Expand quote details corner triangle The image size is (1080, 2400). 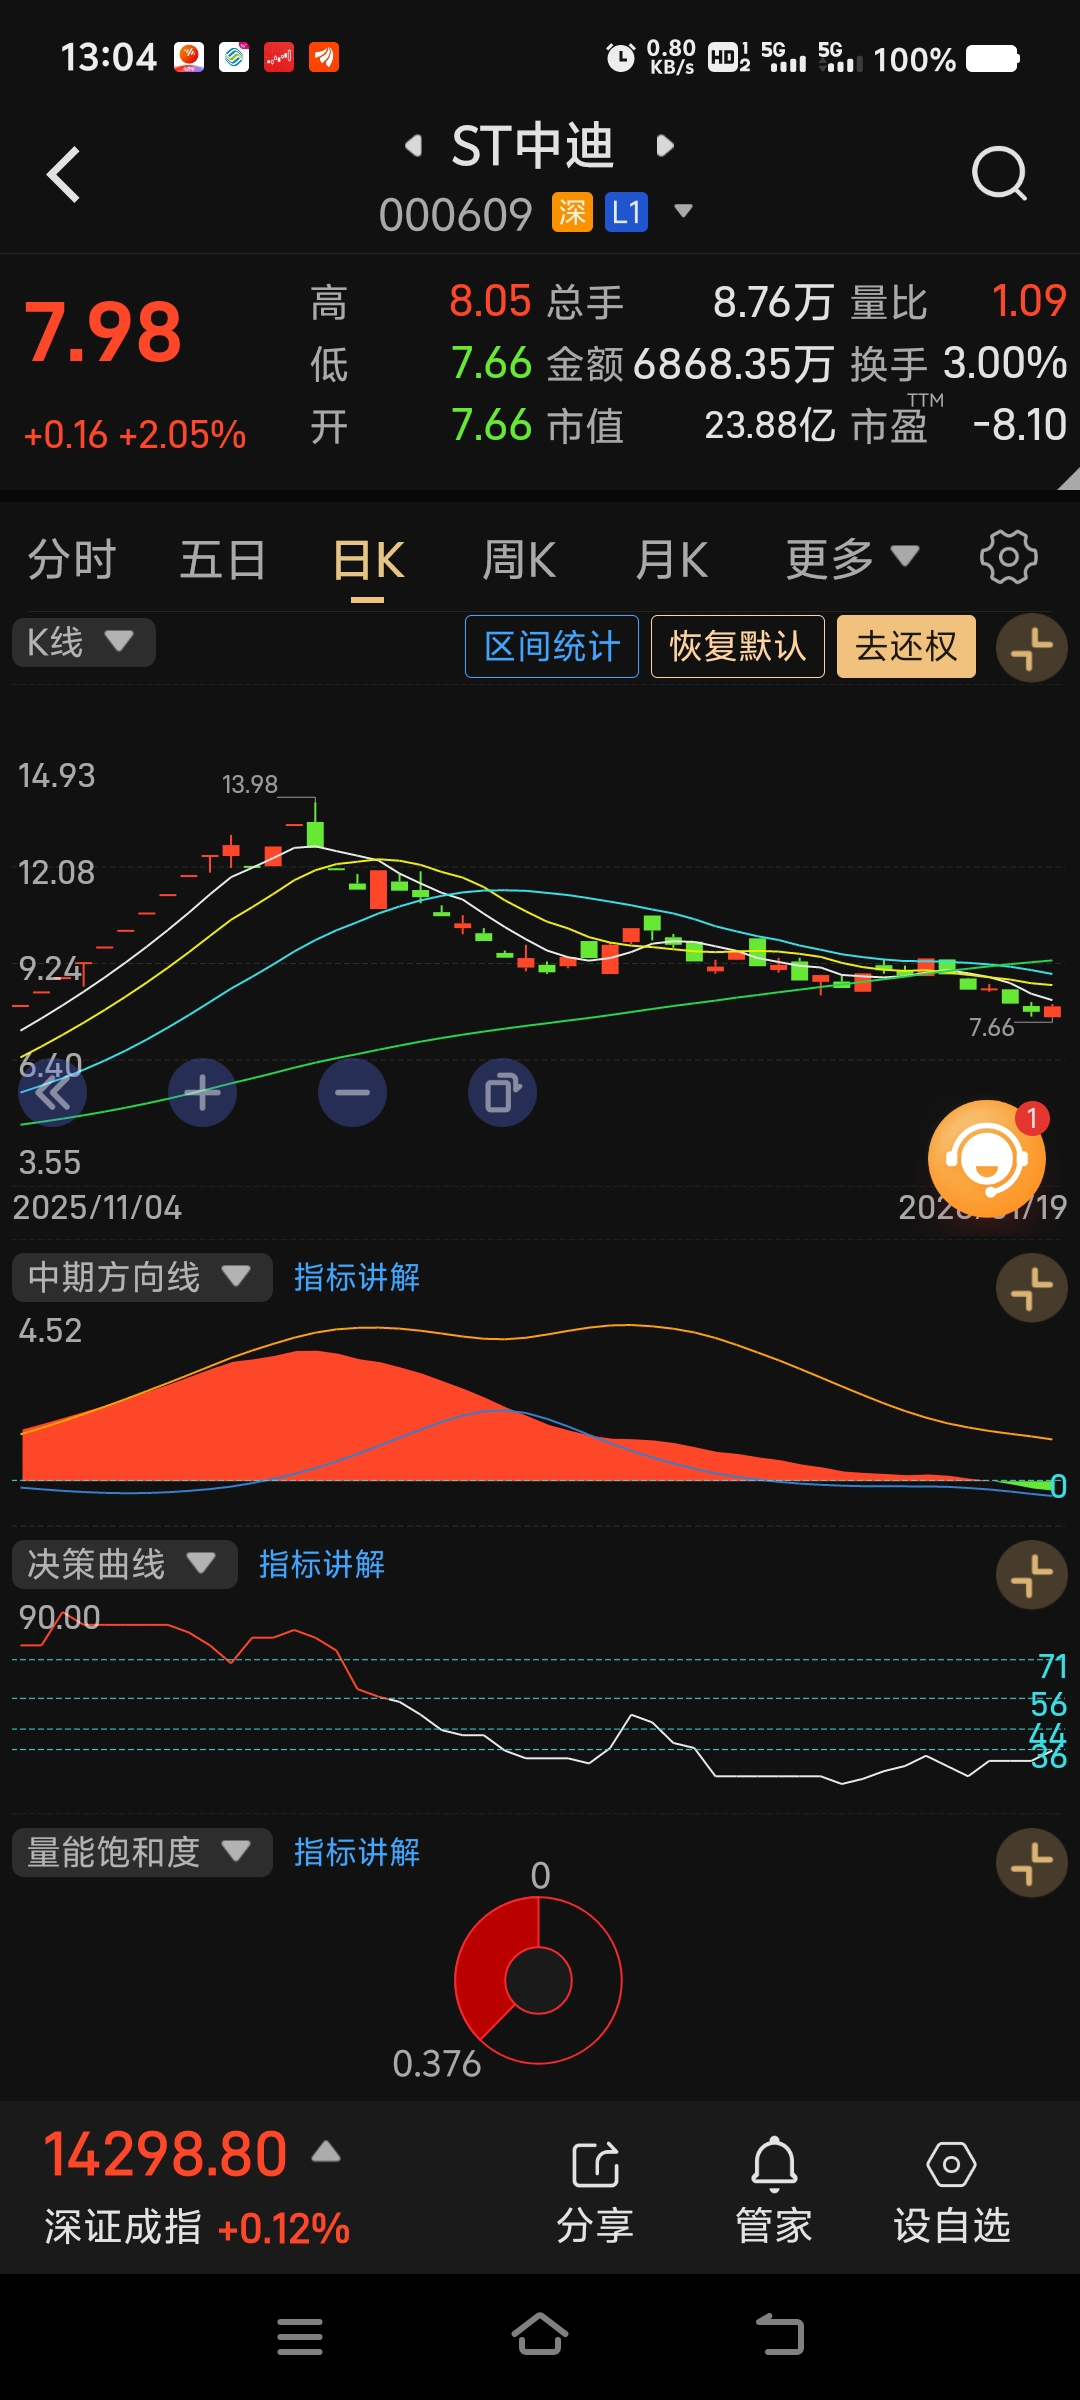point(1068,479)
